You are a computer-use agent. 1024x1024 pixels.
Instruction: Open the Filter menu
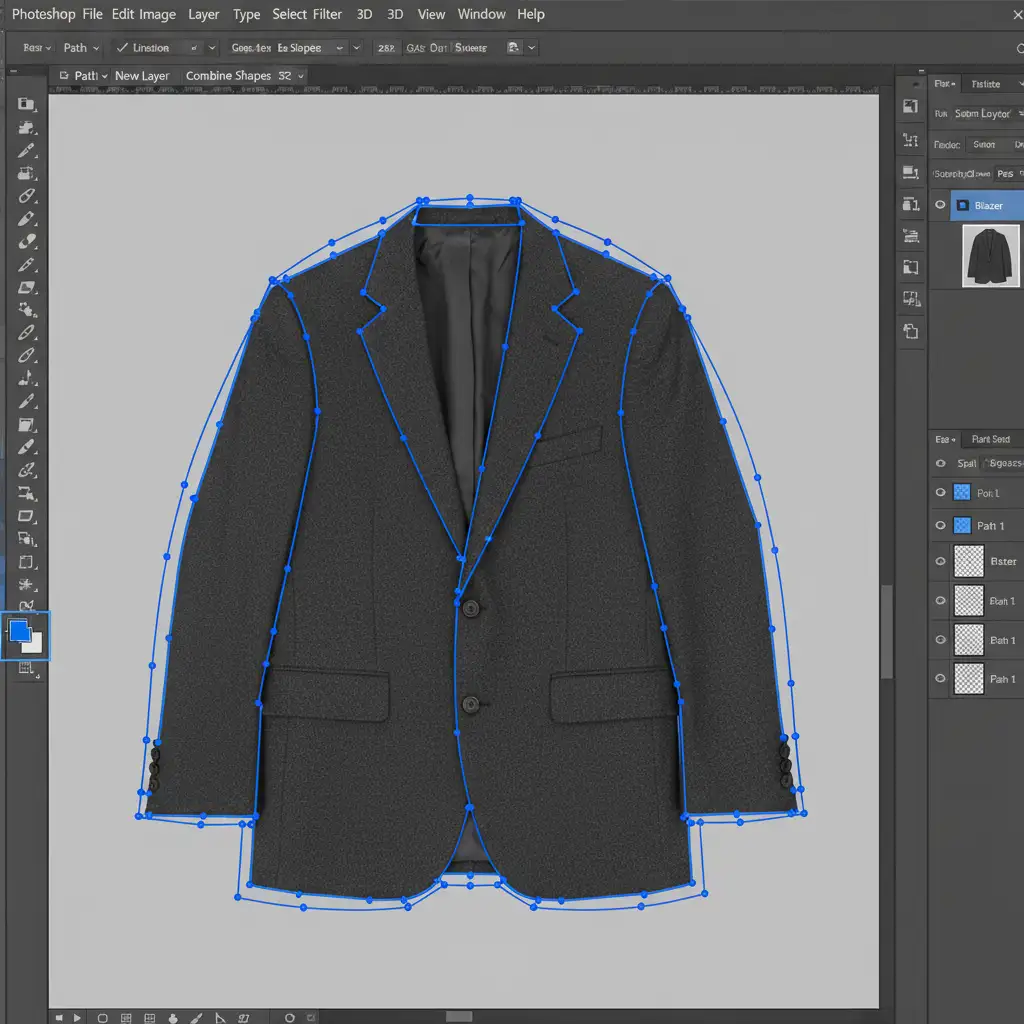(x=328, y=14)
